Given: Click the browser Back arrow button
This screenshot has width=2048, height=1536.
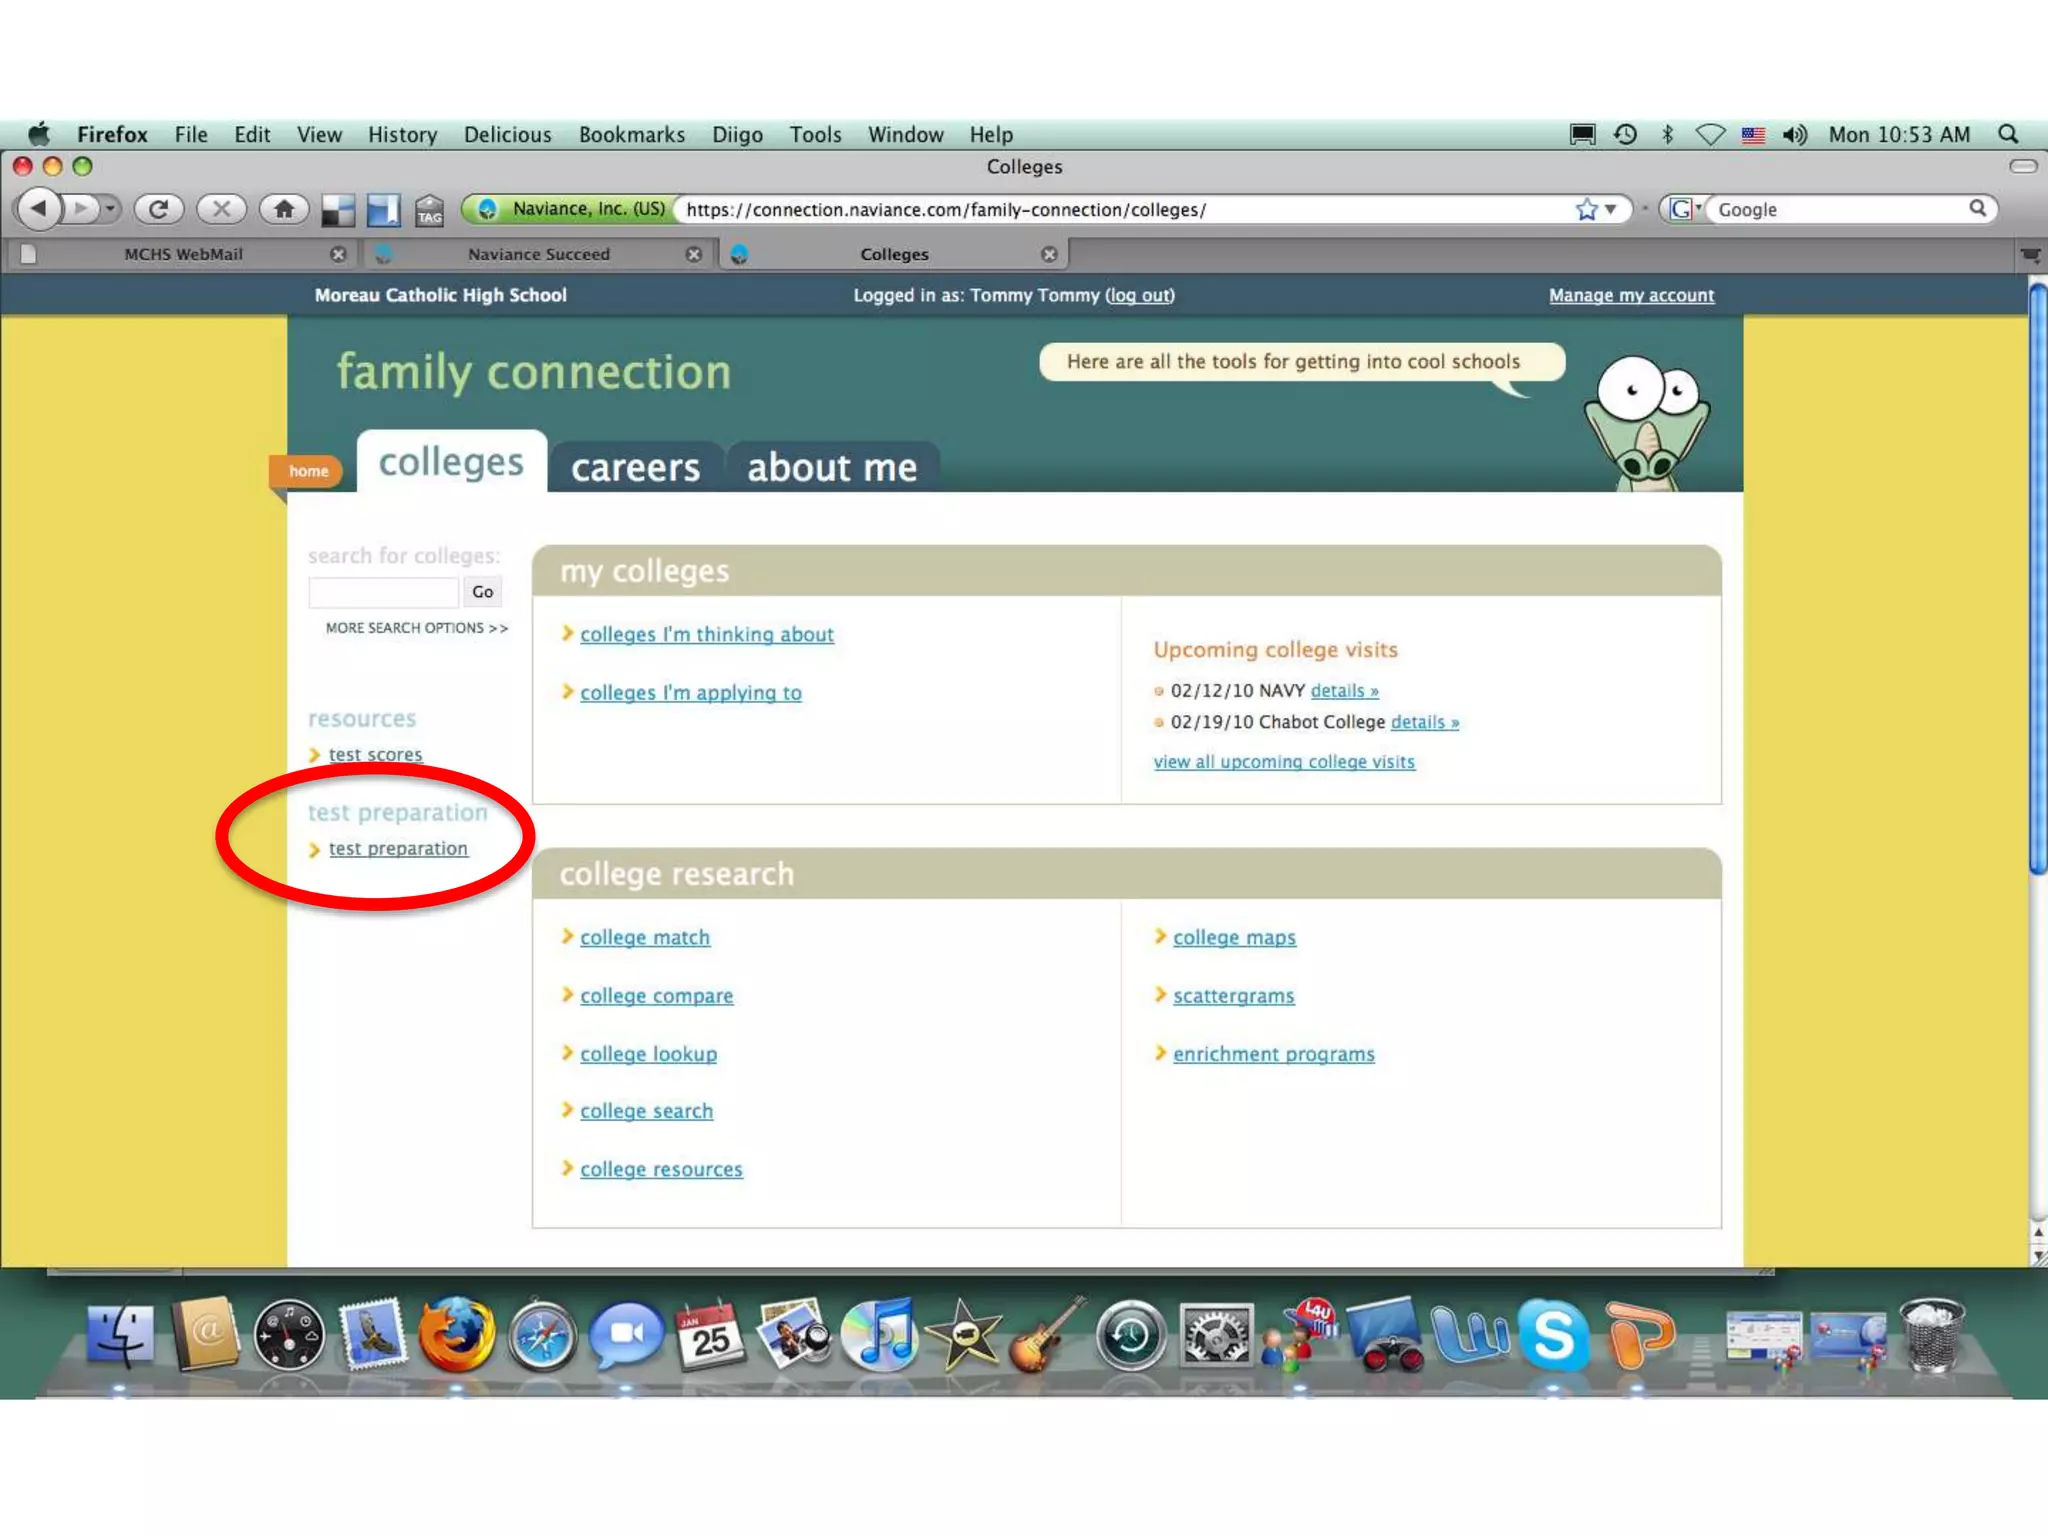Looking at the screenshot, I should pos(38,209).
